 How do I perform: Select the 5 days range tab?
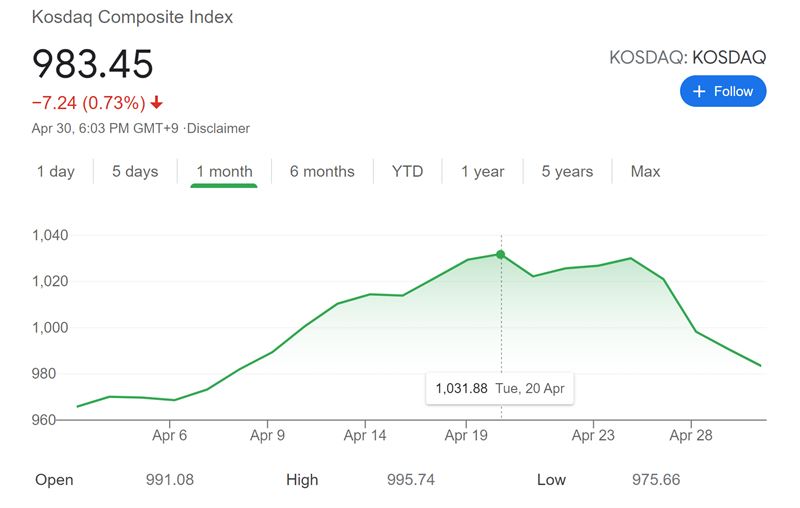(135, 172)
